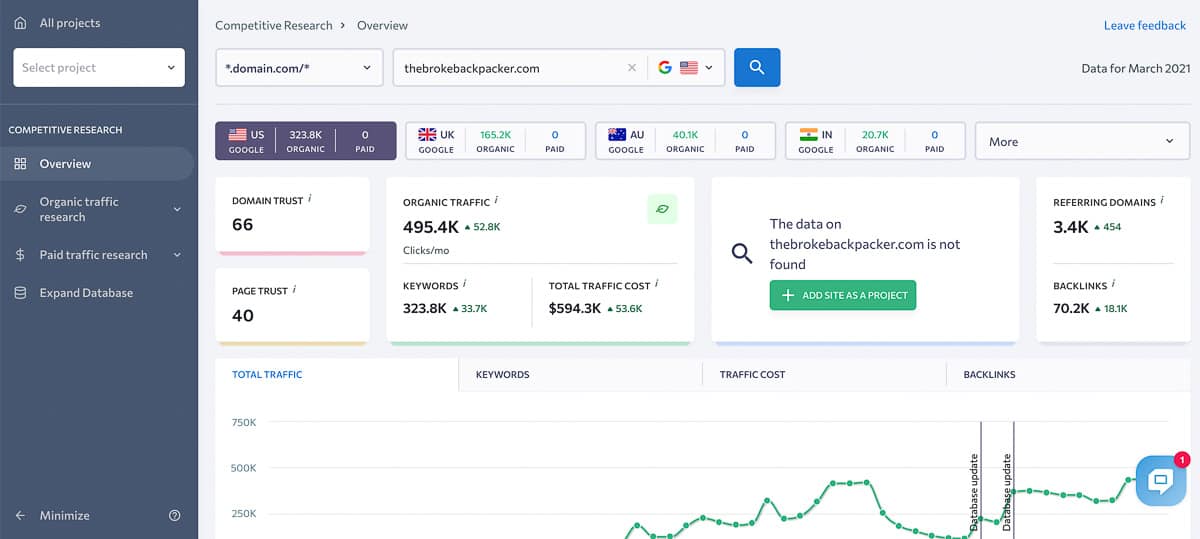Viewport: 1200px width, 539px height.
Task: Click the home icon beside All projects
Action: [x=20, y=23]
